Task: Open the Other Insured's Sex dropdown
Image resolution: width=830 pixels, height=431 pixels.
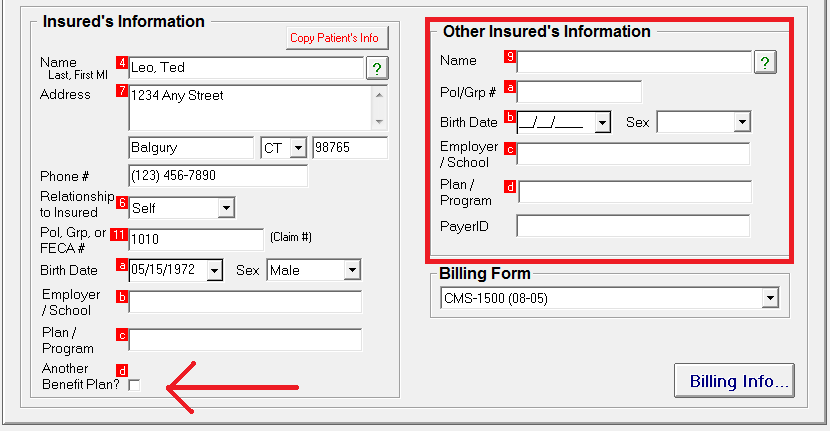Action: click(x=741, y=122)
